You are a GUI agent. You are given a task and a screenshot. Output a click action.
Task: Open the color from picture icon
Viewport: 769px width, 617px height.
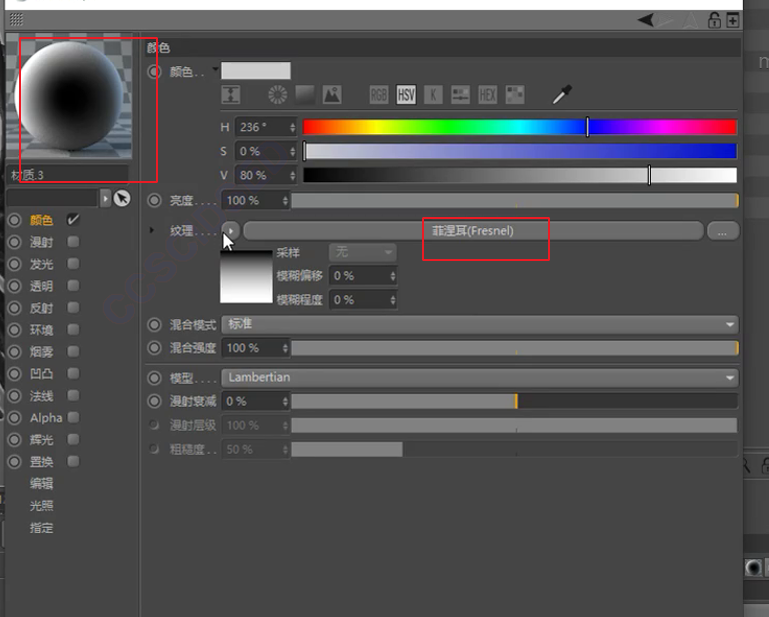pos(332,95)
